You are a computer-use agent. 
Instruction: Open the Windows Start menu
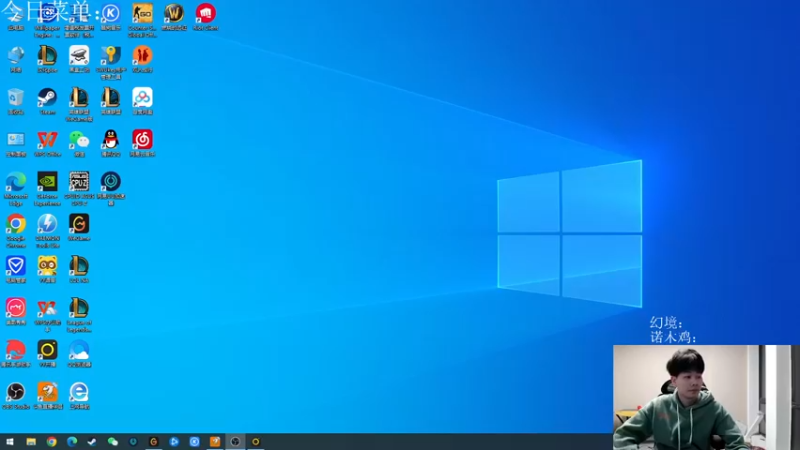10,442
